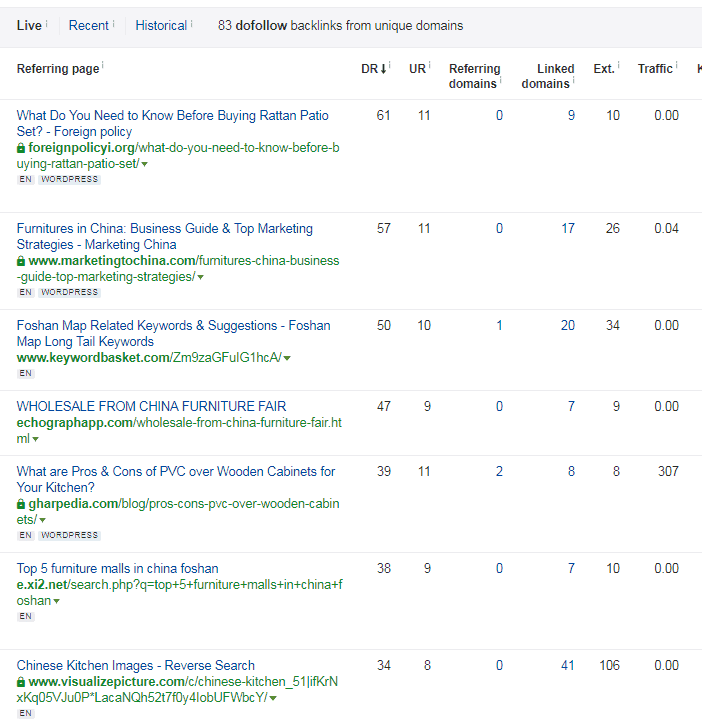Open Foshan Map Related Keywords title link
The height and width of the screenshot is (721, 702).
pyautogui.click(x=173, y=333)
